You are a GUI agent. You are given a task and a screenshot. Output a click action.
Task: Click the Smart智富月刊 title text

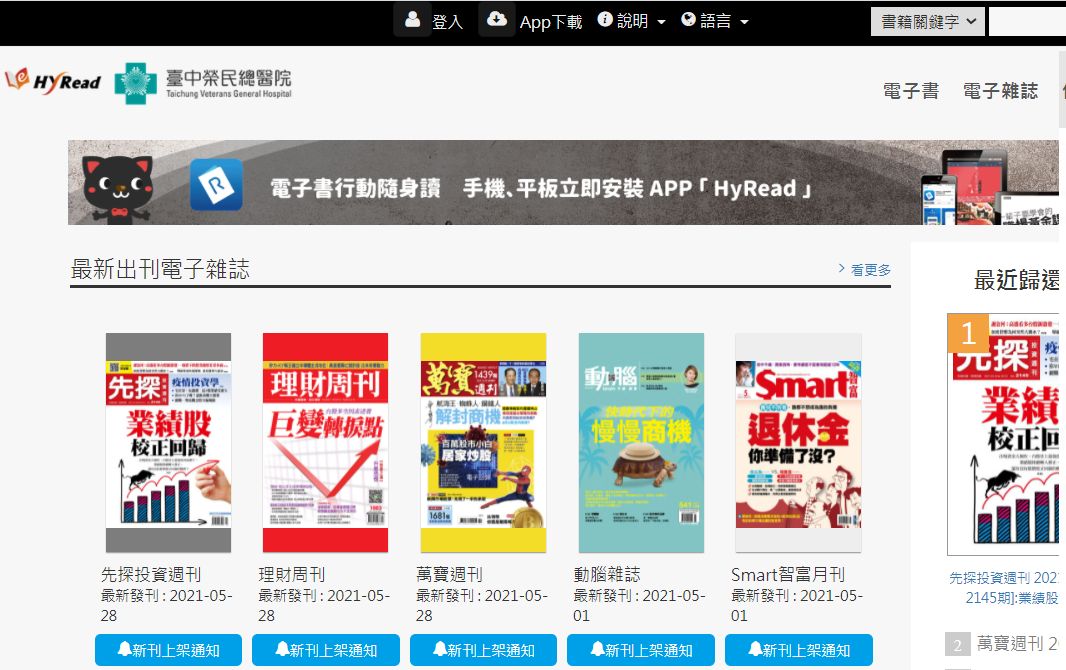pos(788,575)
